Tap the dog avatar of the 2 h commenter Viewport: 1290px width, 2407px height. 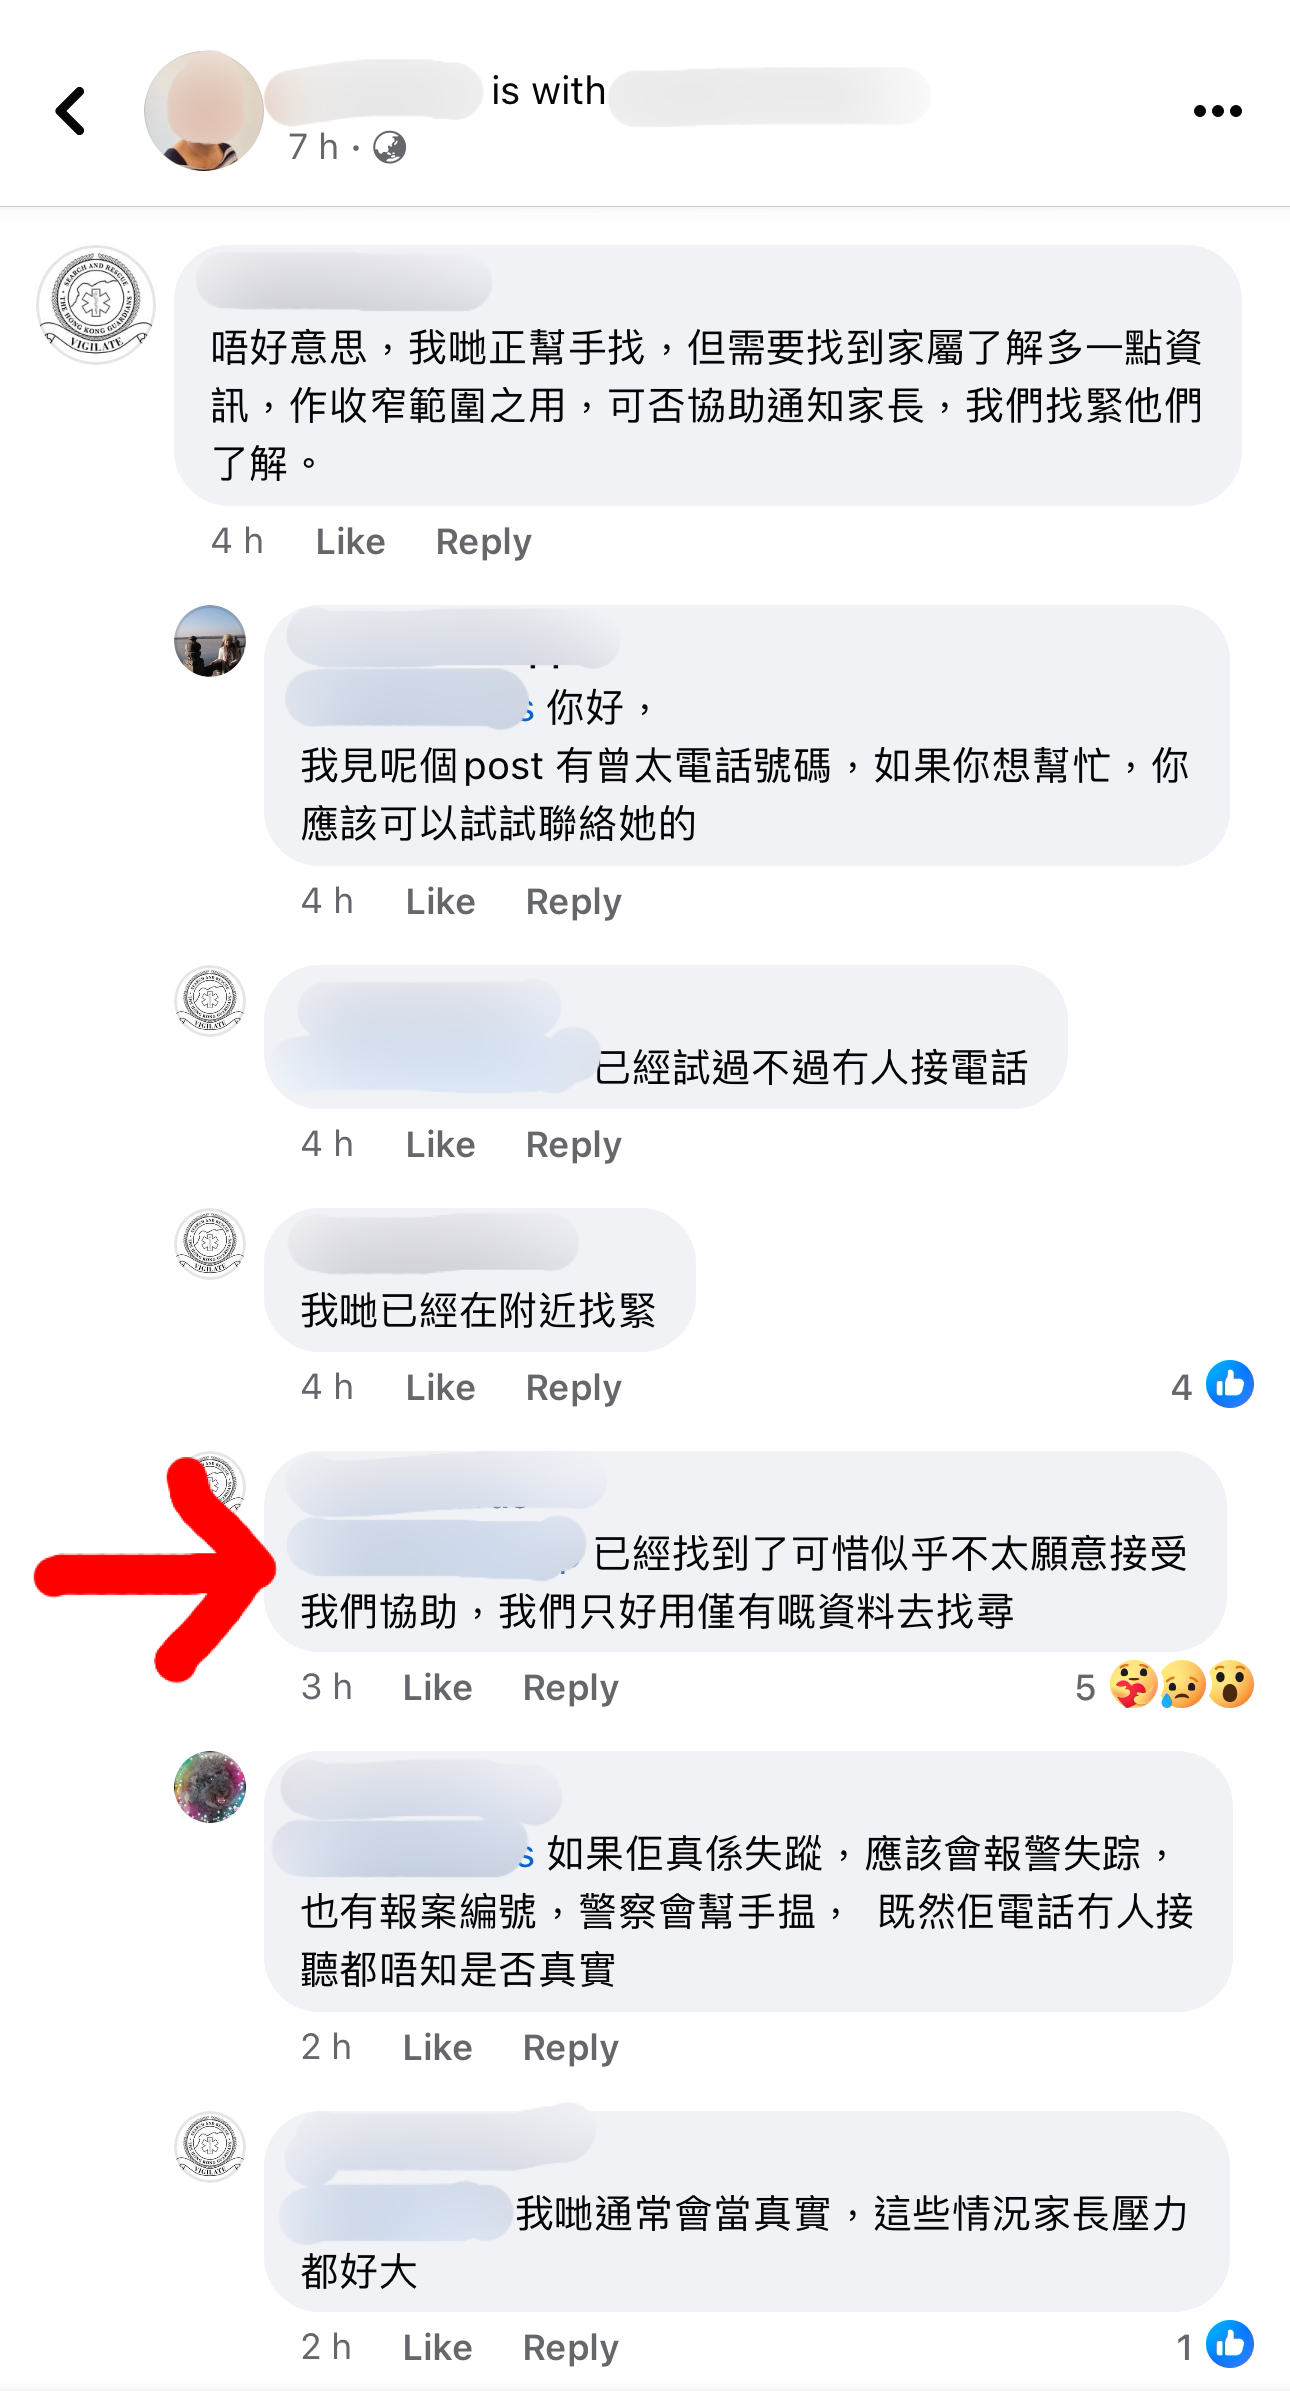click(x=210, y=1787)
